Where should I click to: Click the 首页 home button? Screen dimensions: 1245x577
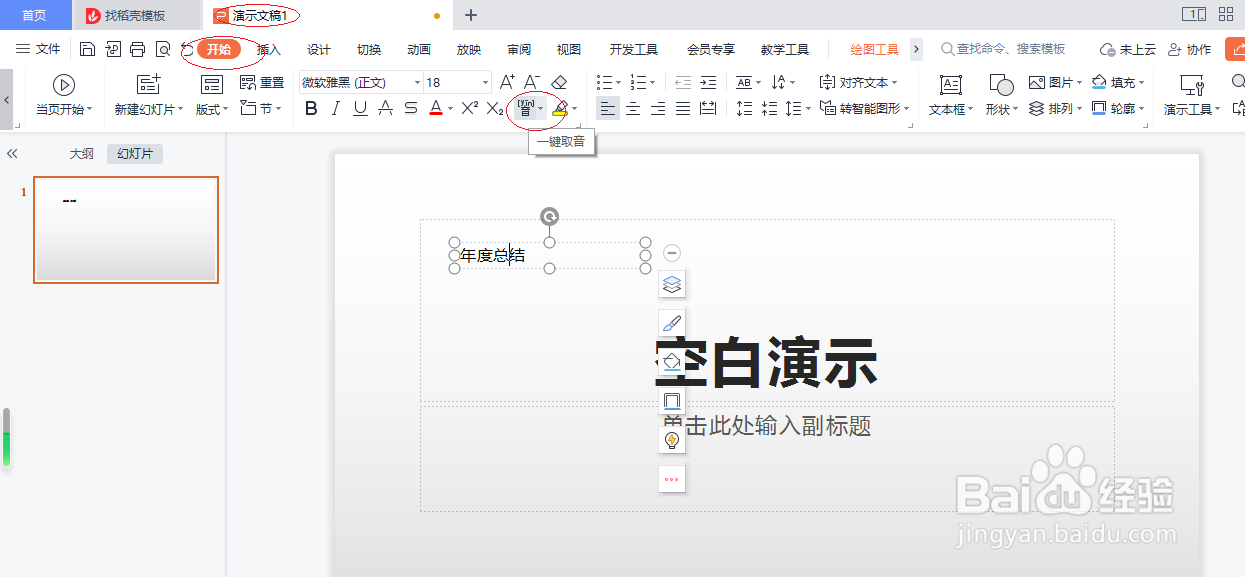click(x=35, y=15)
